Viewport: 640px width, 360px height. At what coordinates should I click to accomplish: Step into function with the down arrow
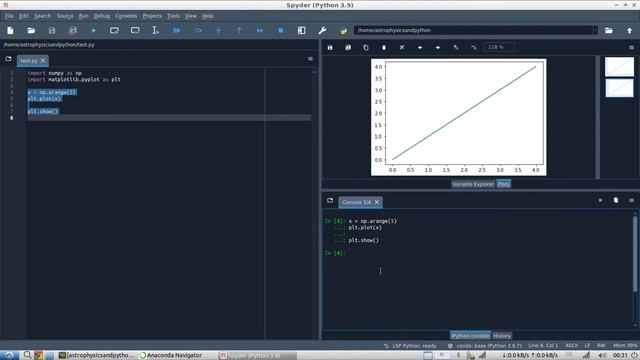(218, 31)
